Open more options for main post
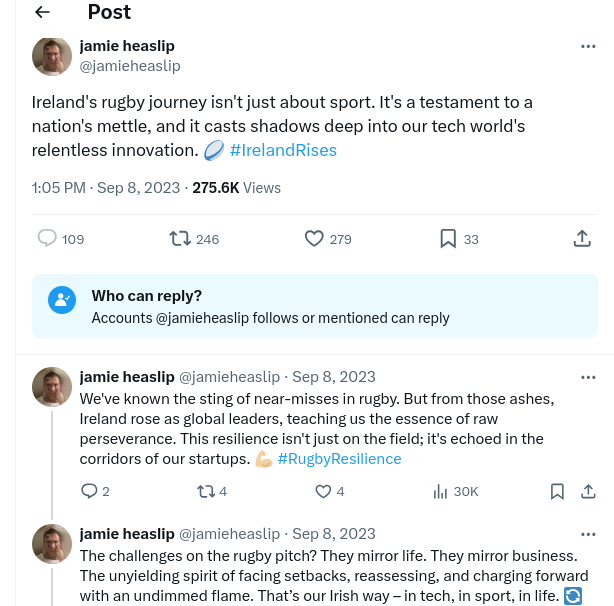This screenshot has height=606, width=614. point(588,47)
